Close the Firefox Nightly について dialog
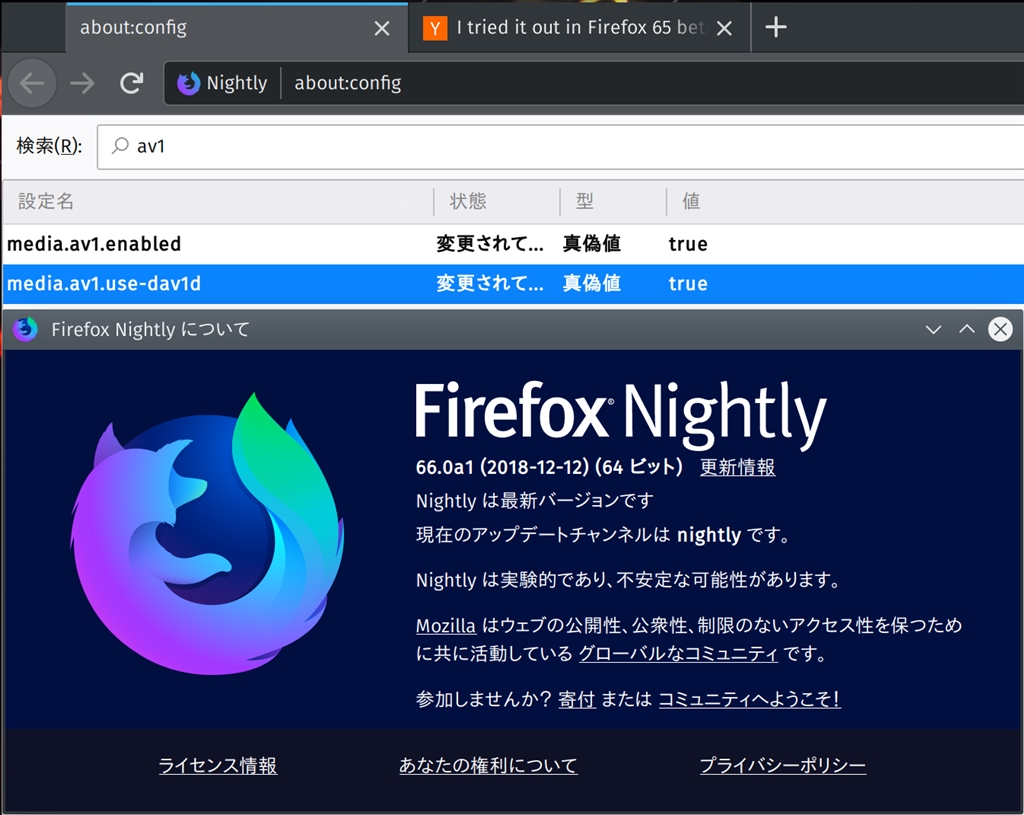Image resolution: width=1024 pixels, height=815 pixels. [x=1000, y=329]
